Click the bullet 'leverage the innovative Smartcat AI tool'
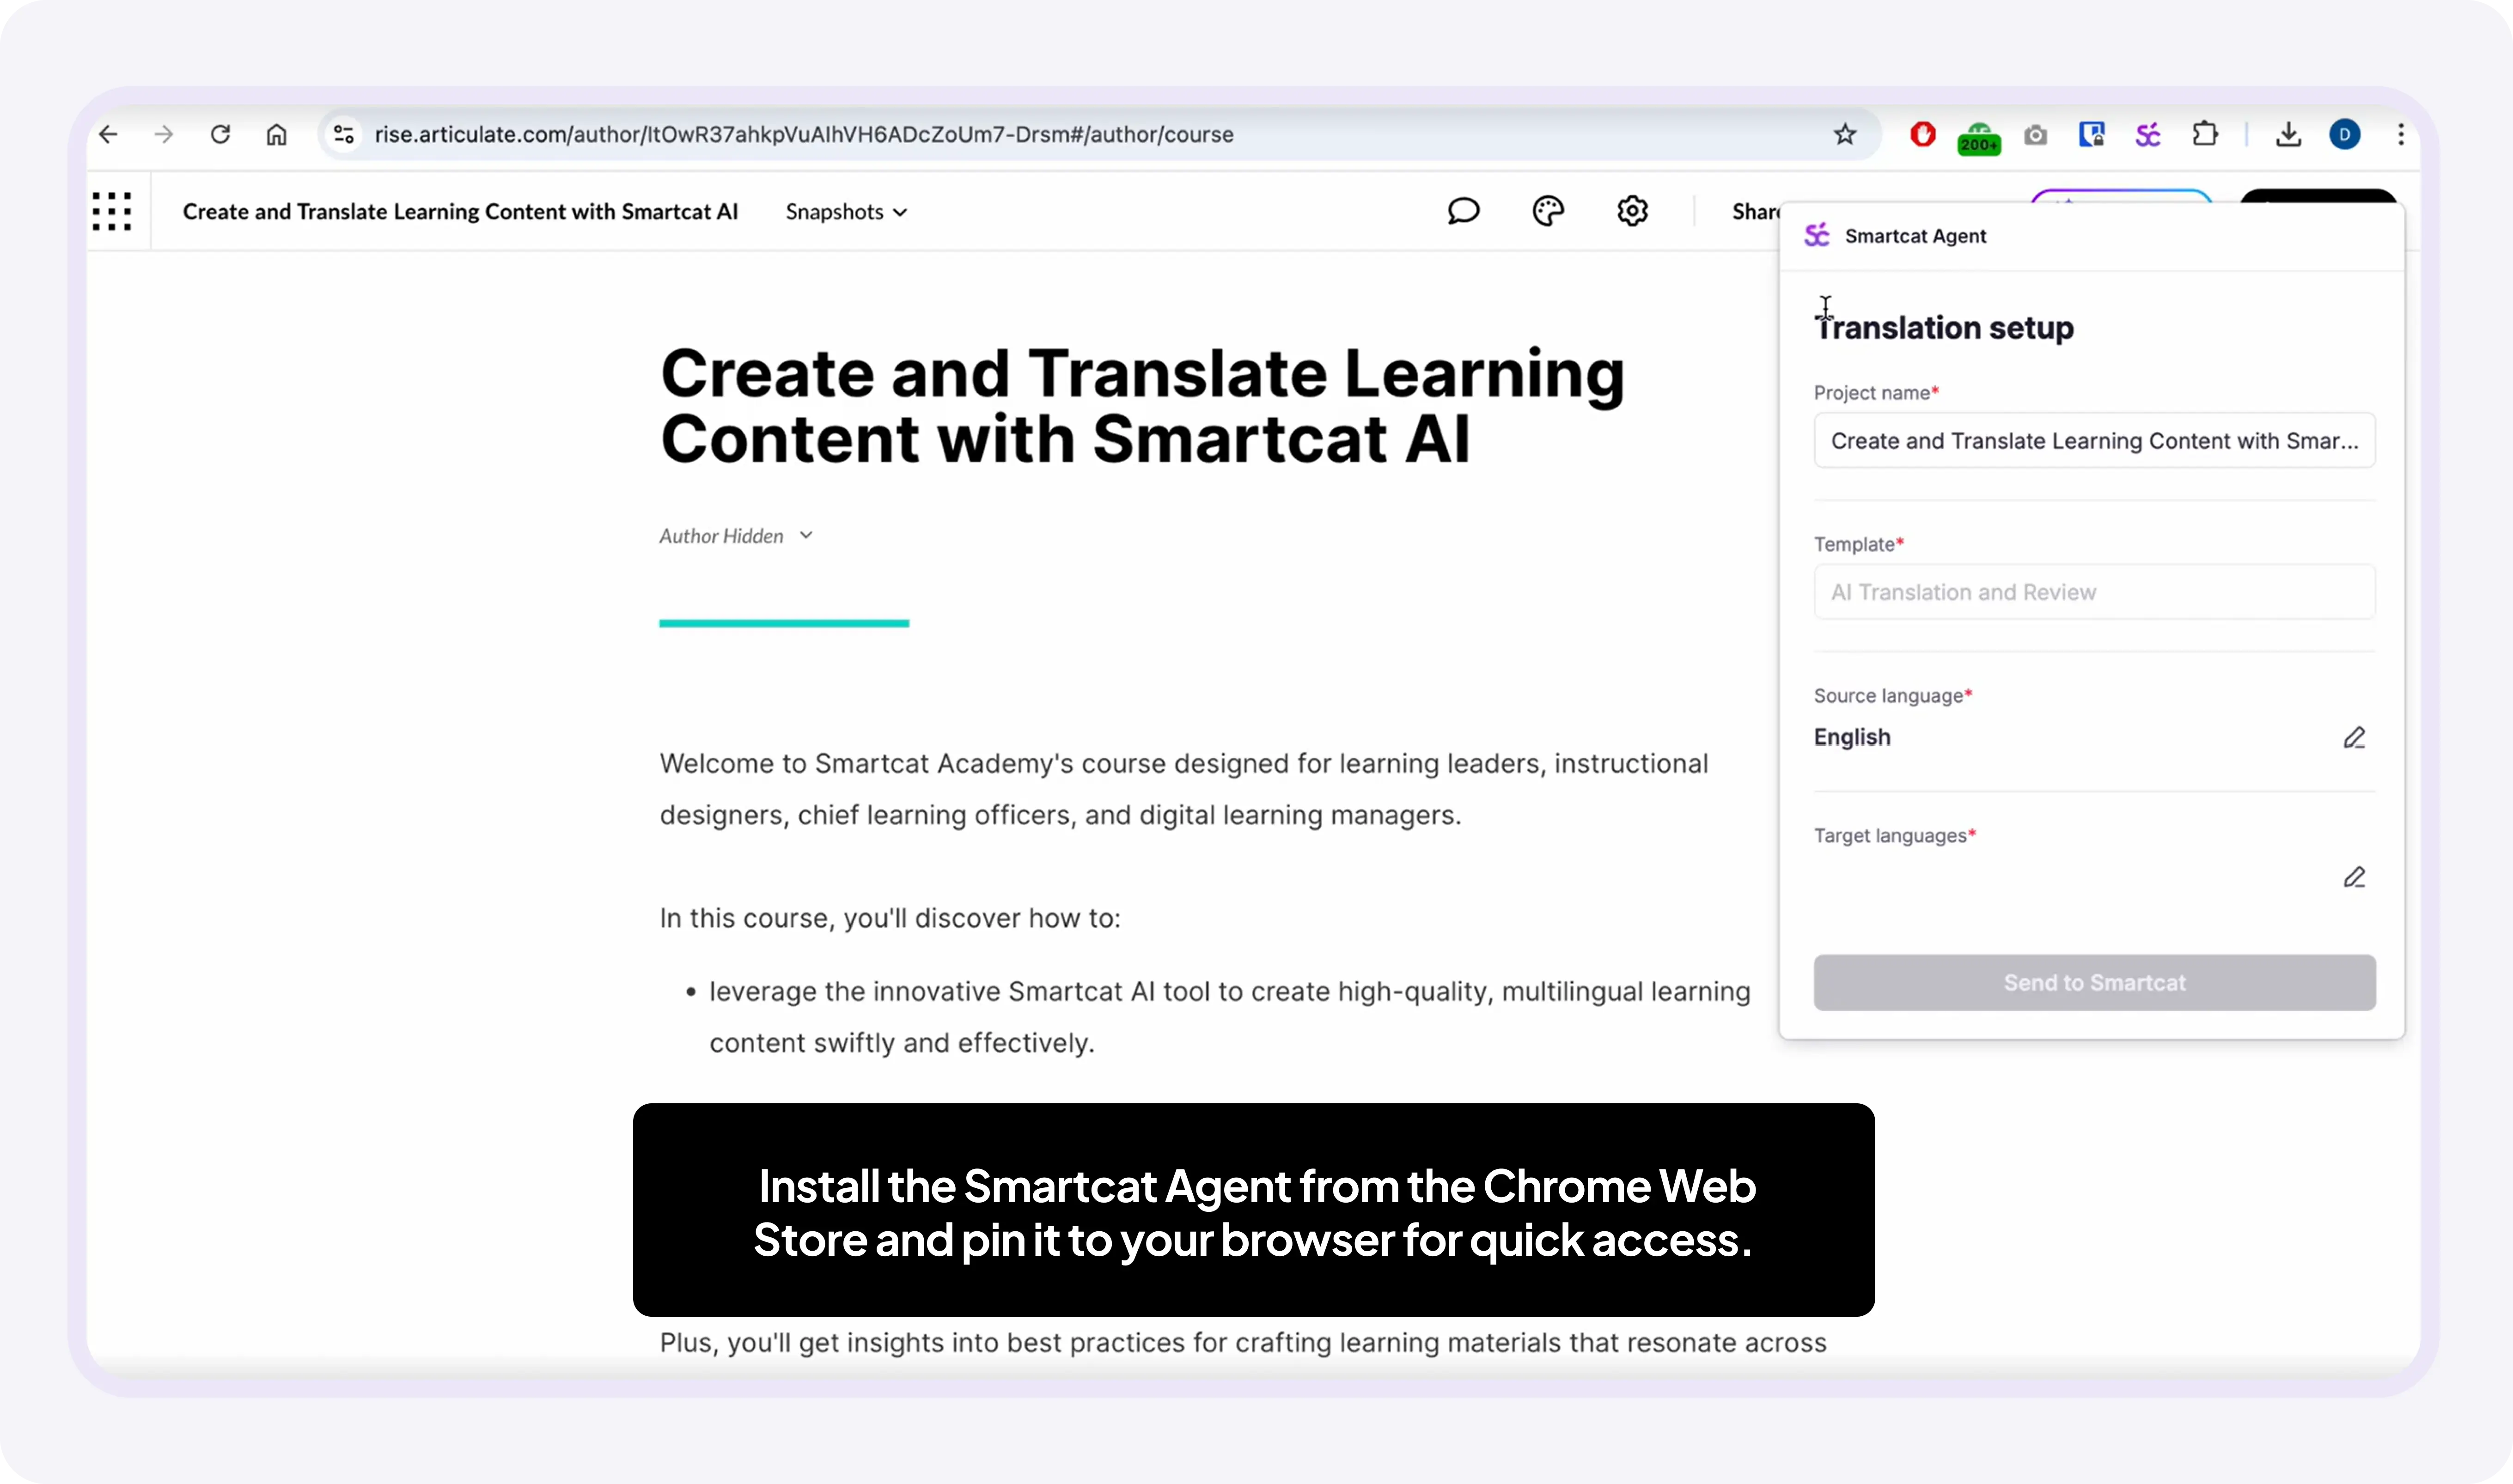The width and height of the screenshot is (2513, 1484). coord(1230,1017)
